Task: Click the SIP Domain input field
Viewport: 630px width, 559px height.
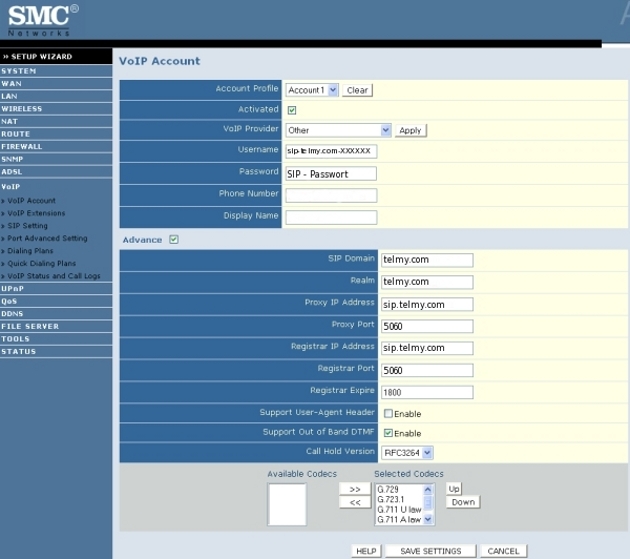Action: [426, 260]
